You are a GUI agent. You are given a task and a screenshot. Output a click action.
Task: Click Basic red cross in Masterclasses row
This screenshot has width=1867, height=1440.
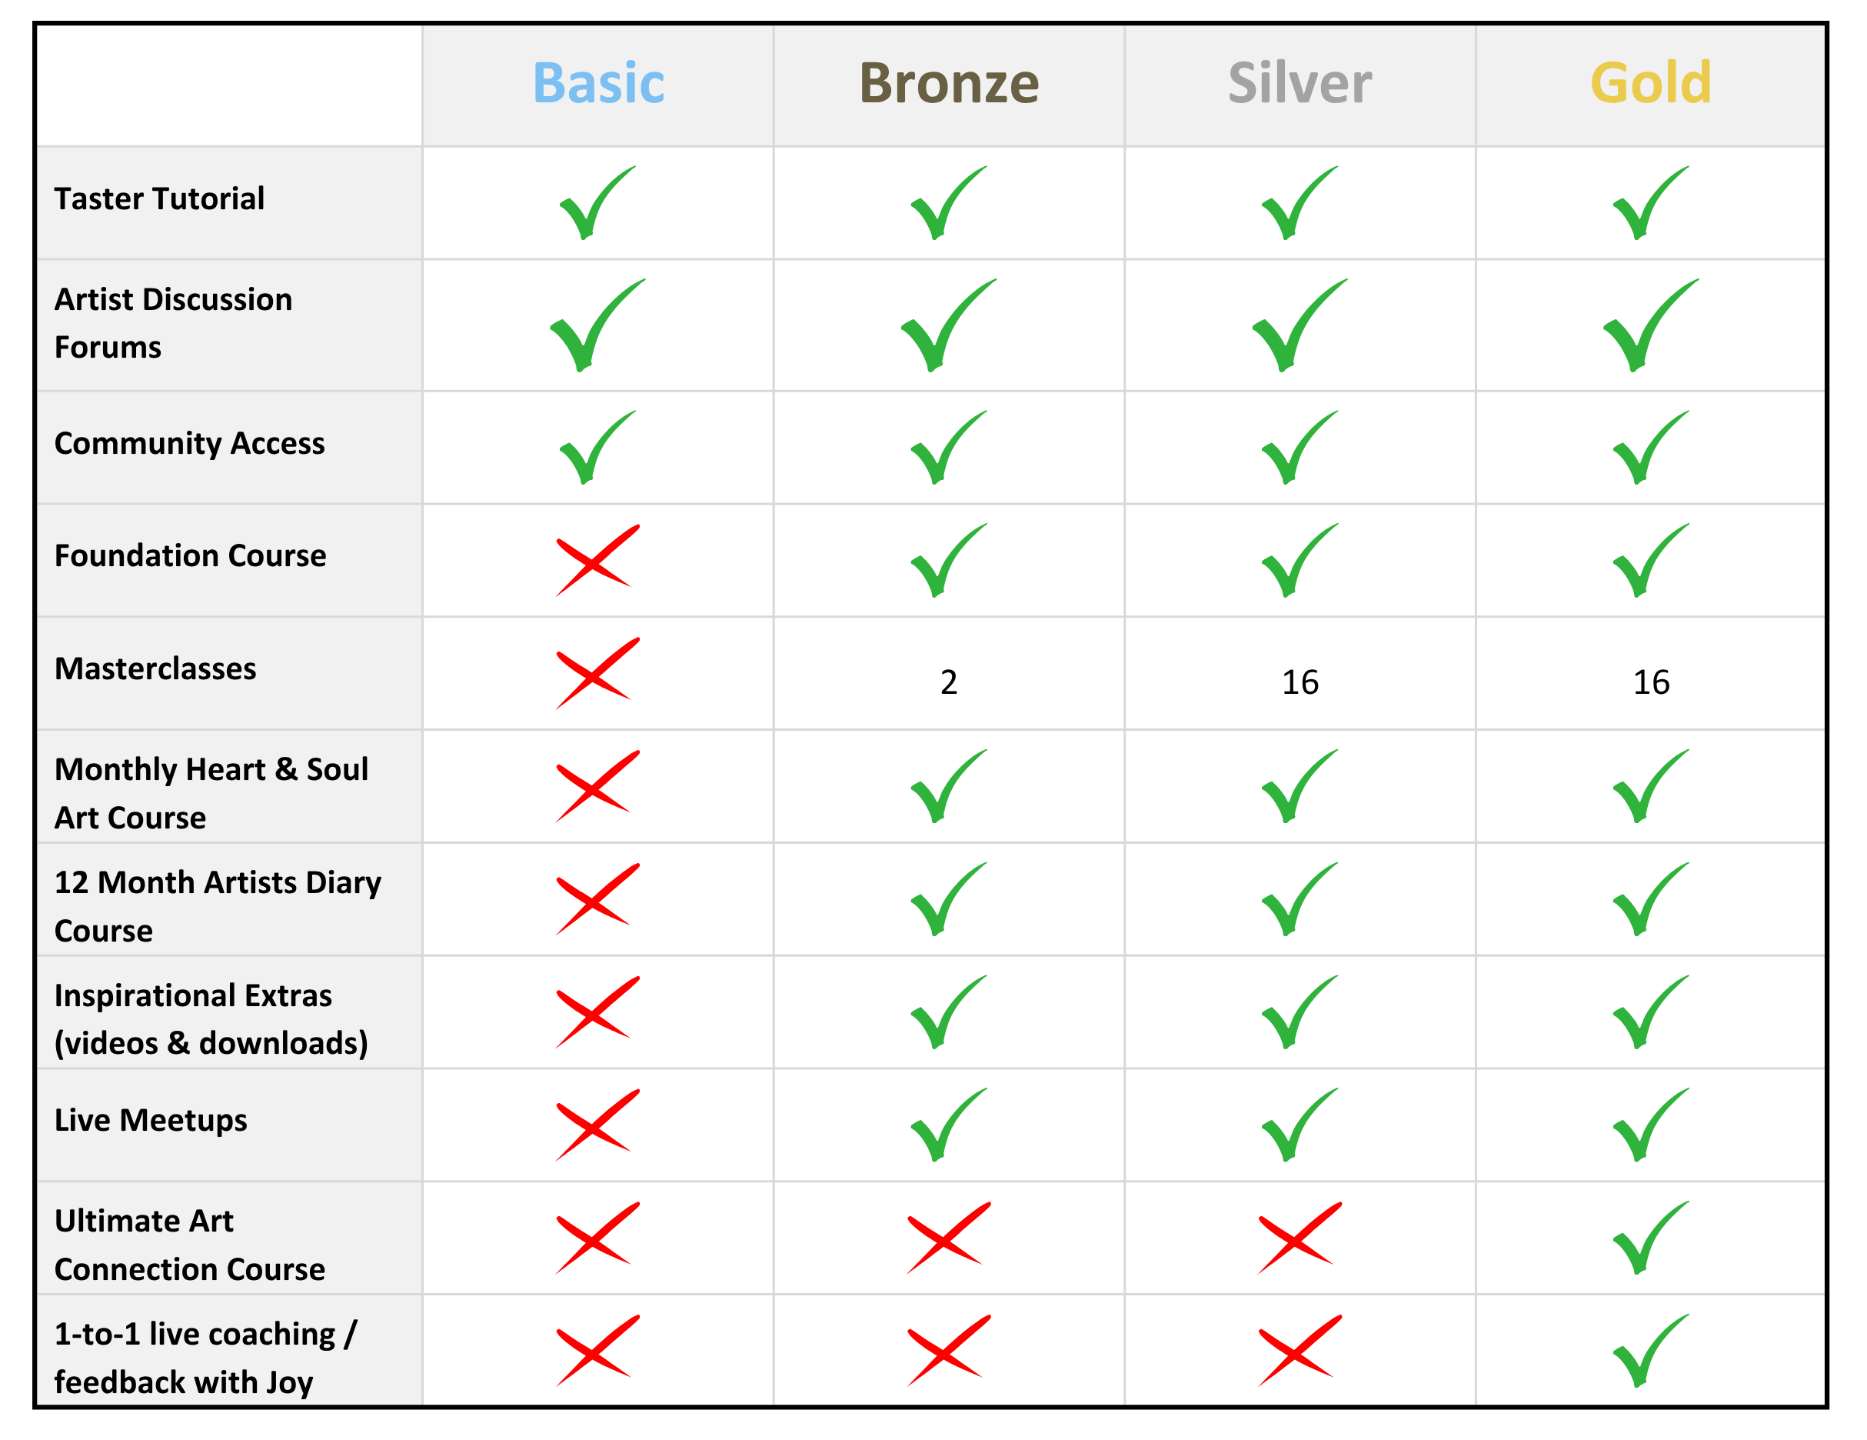pyautogui.click(x=597, y=673)
